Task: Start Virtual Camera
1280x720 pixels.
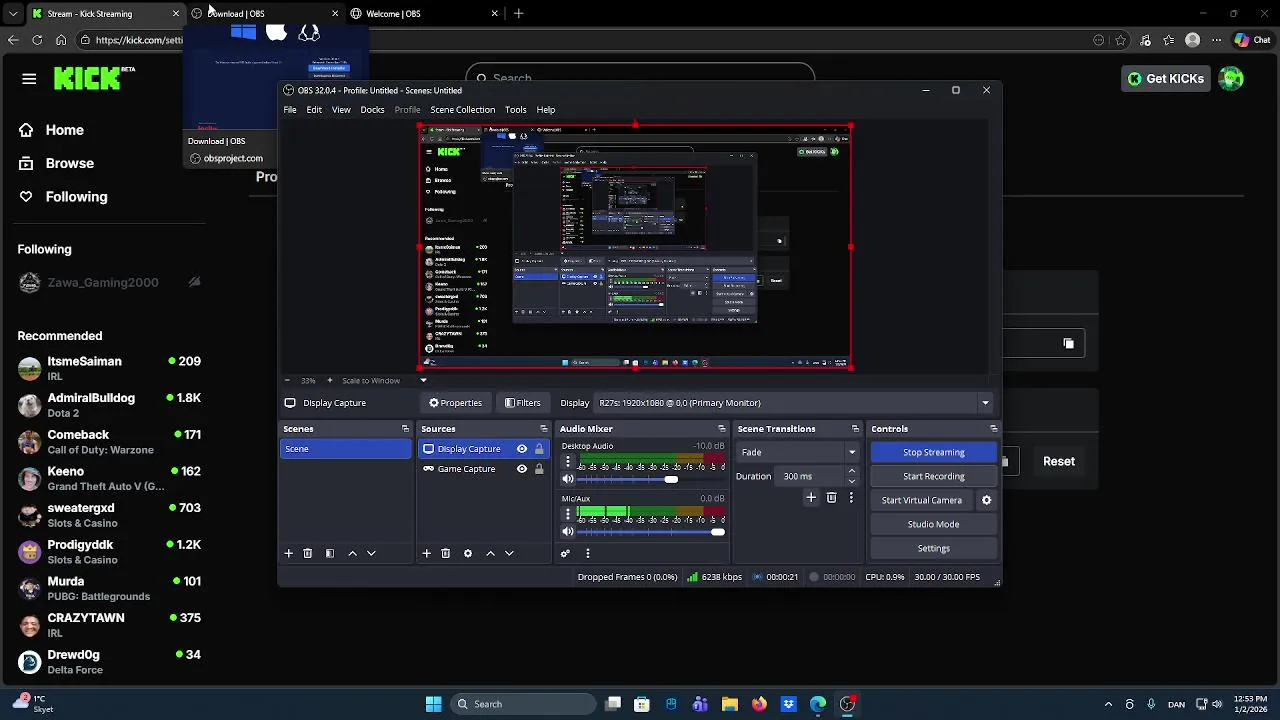Action: point(922,500)
